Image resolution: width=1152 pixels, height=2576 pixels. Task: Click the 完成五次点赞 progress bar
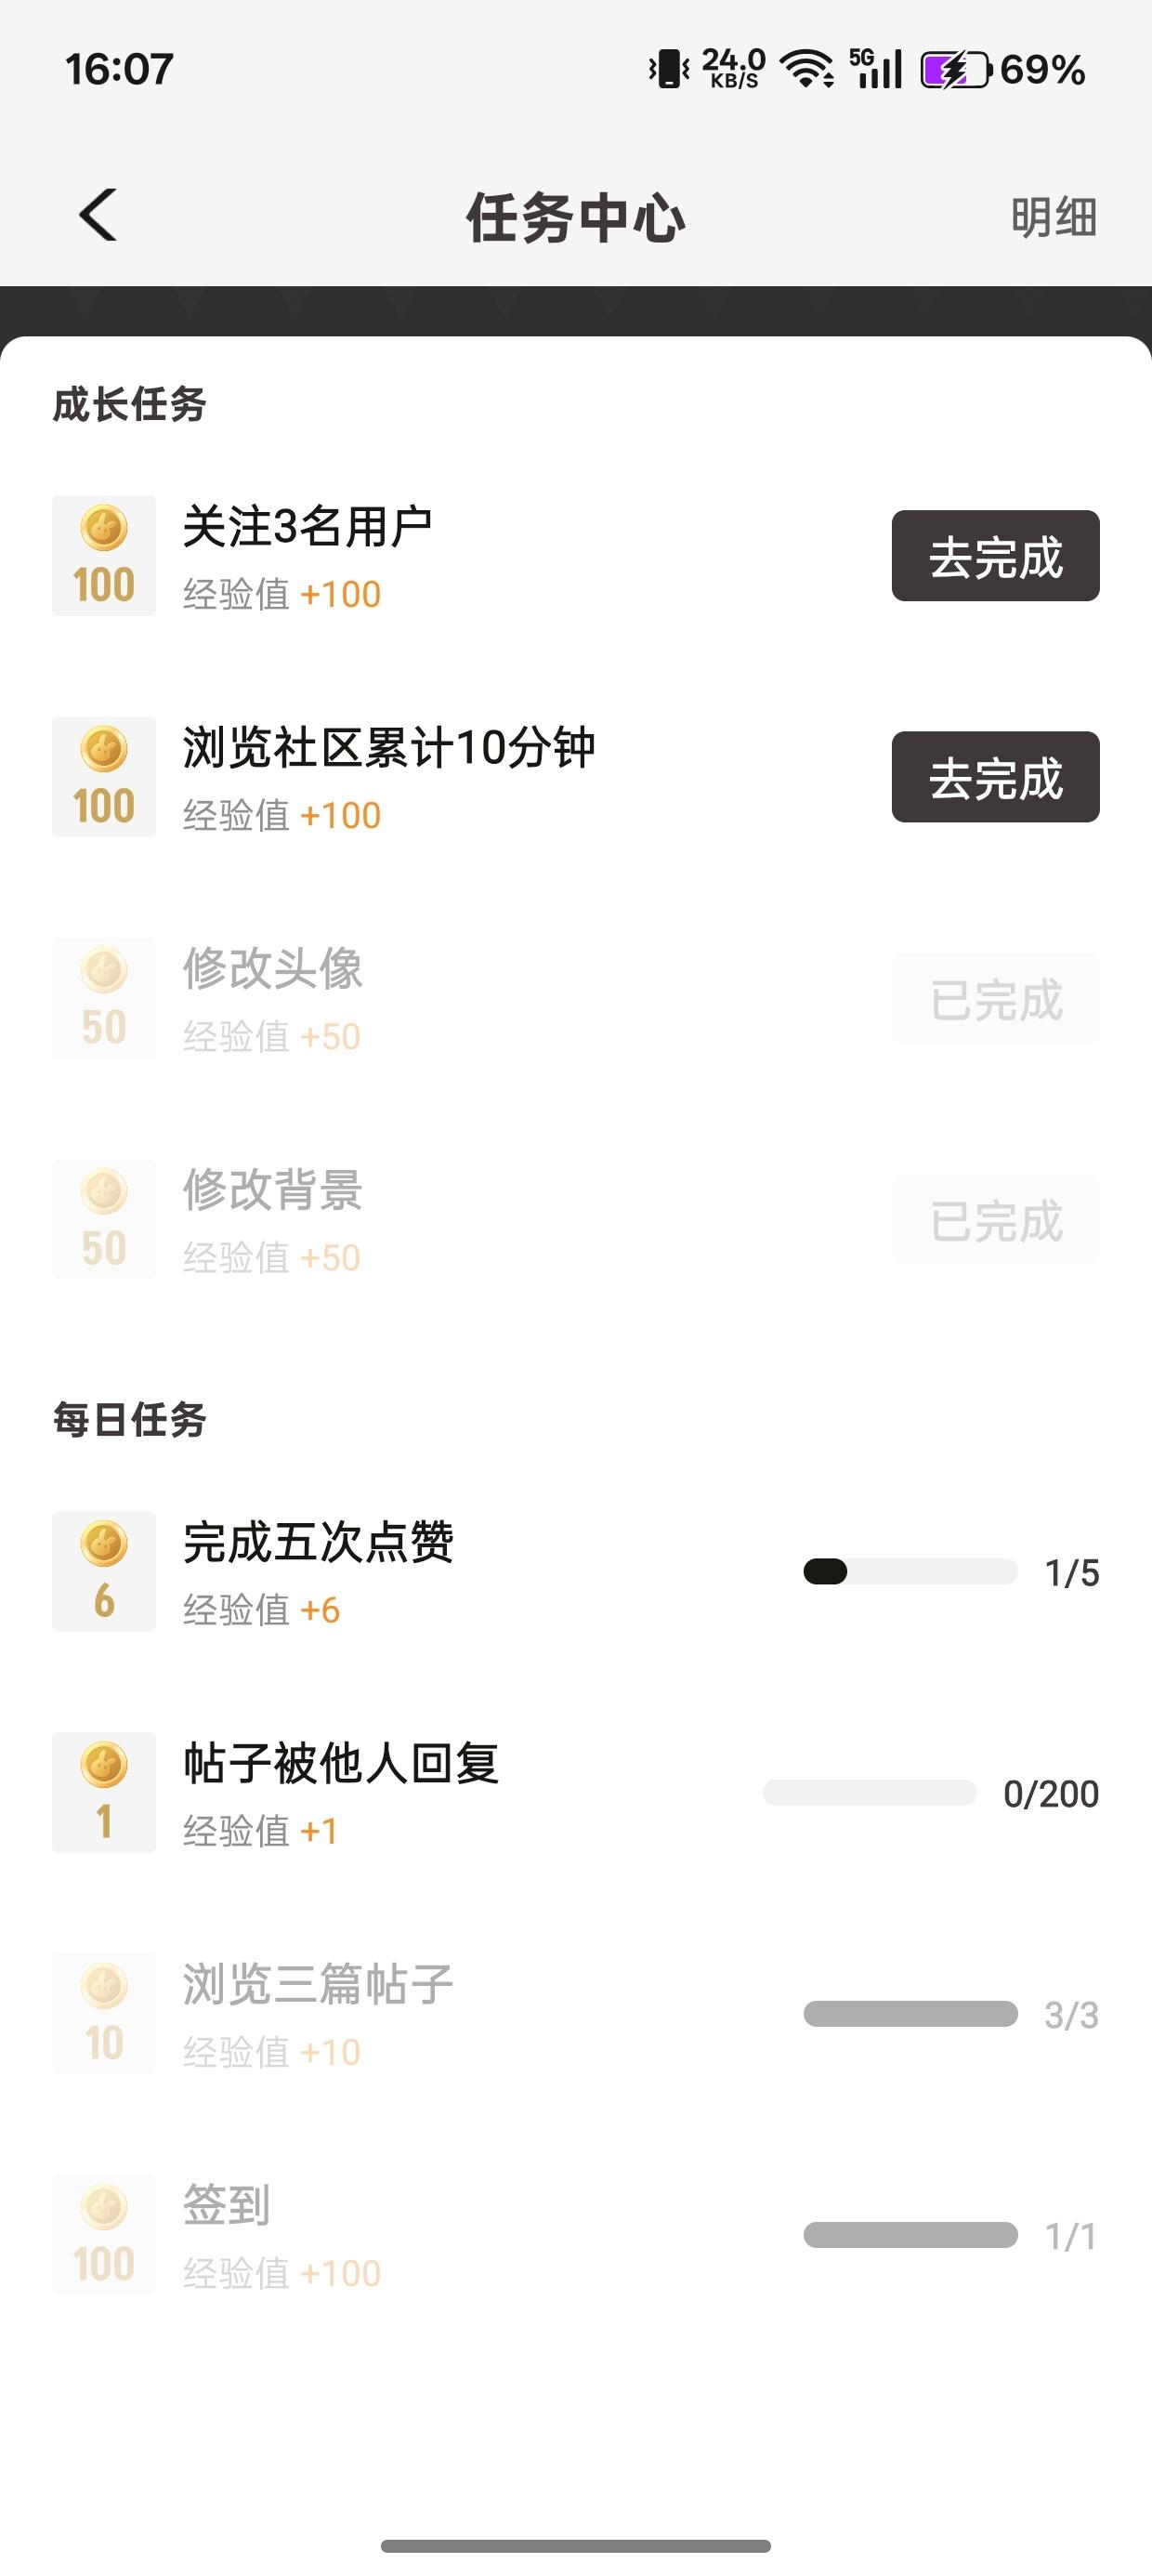click(x=910, y=1572)
